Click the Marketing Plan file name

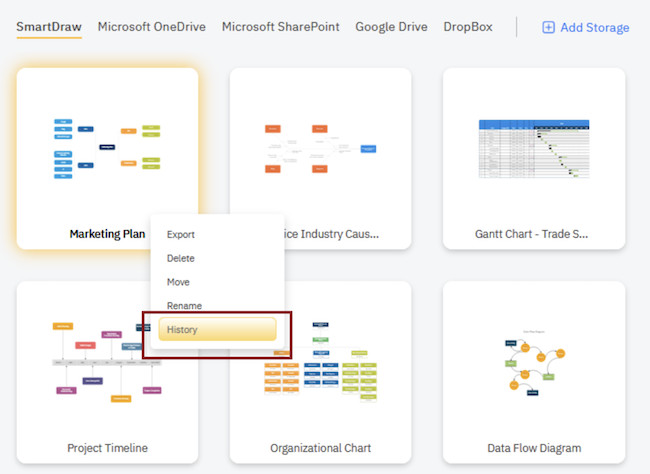(107, 234)
